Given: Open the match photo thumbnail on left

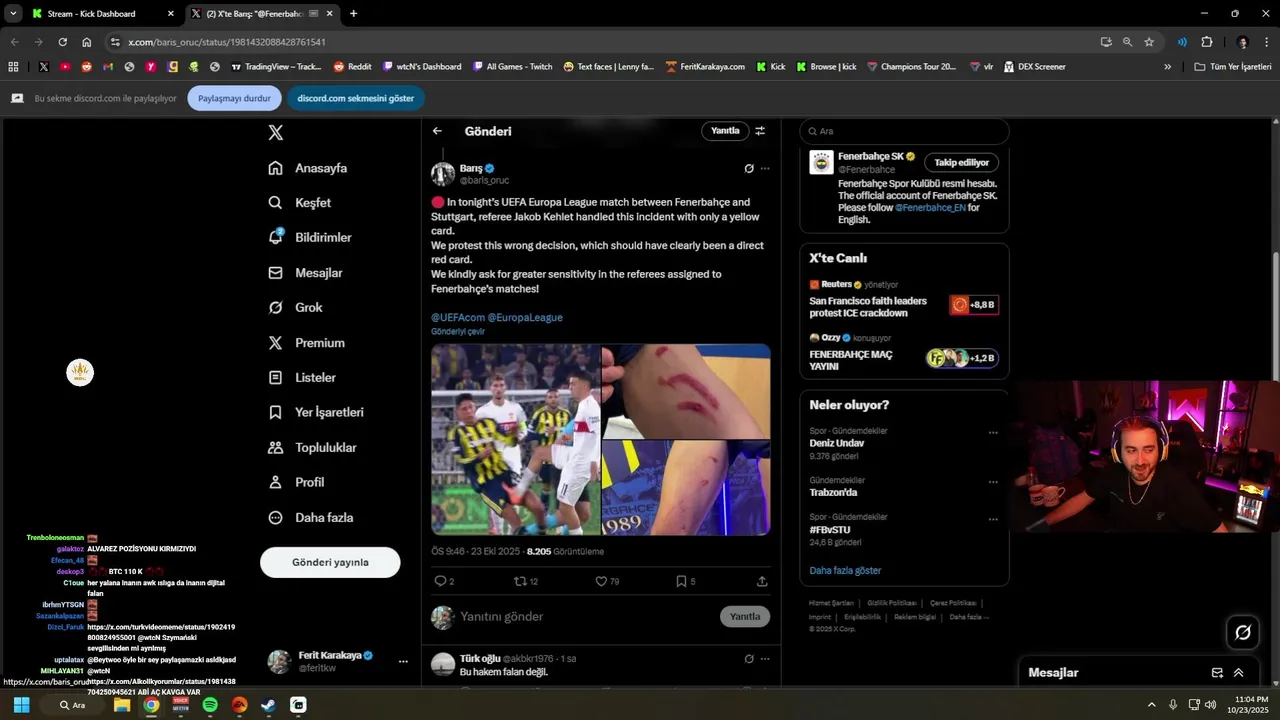Looking at the screenshot, I should 515,440.
